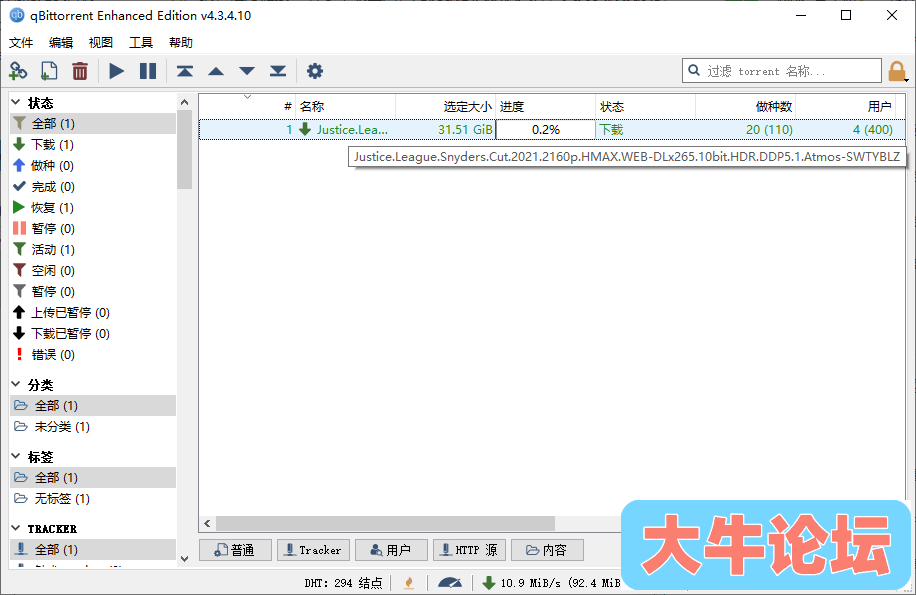Collapse the 标签 section
This screenshot has height=595, width=916.
click(16, 457)
